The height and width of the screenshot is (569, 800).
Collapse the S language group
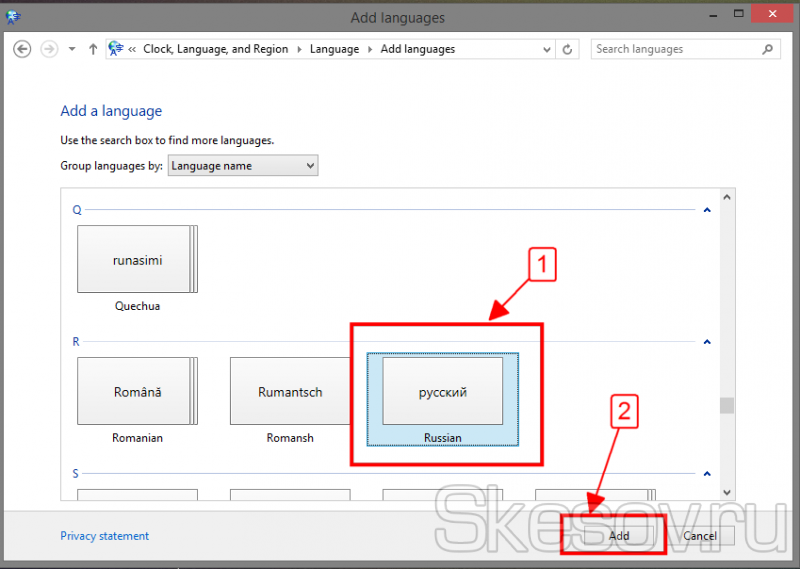coord(707,474)
